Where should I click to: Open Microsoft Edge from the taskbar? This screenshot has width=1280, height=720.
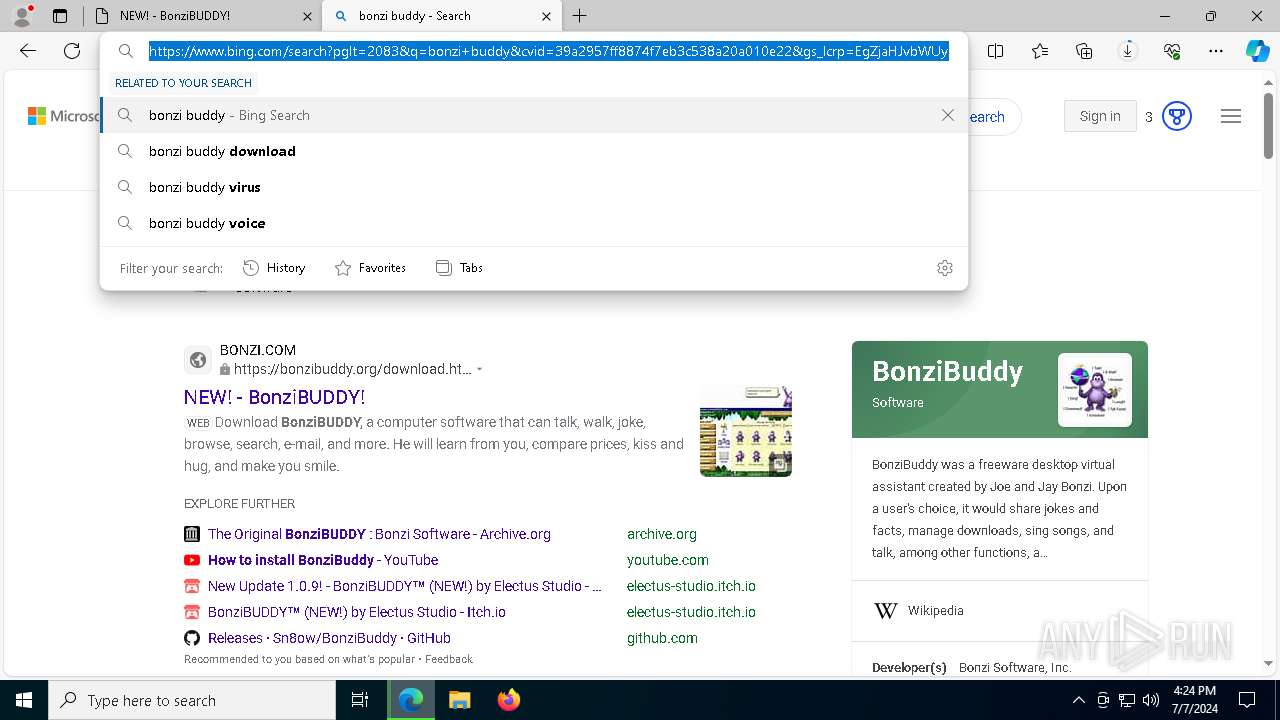pyautogui.click(x=411, y=700)
